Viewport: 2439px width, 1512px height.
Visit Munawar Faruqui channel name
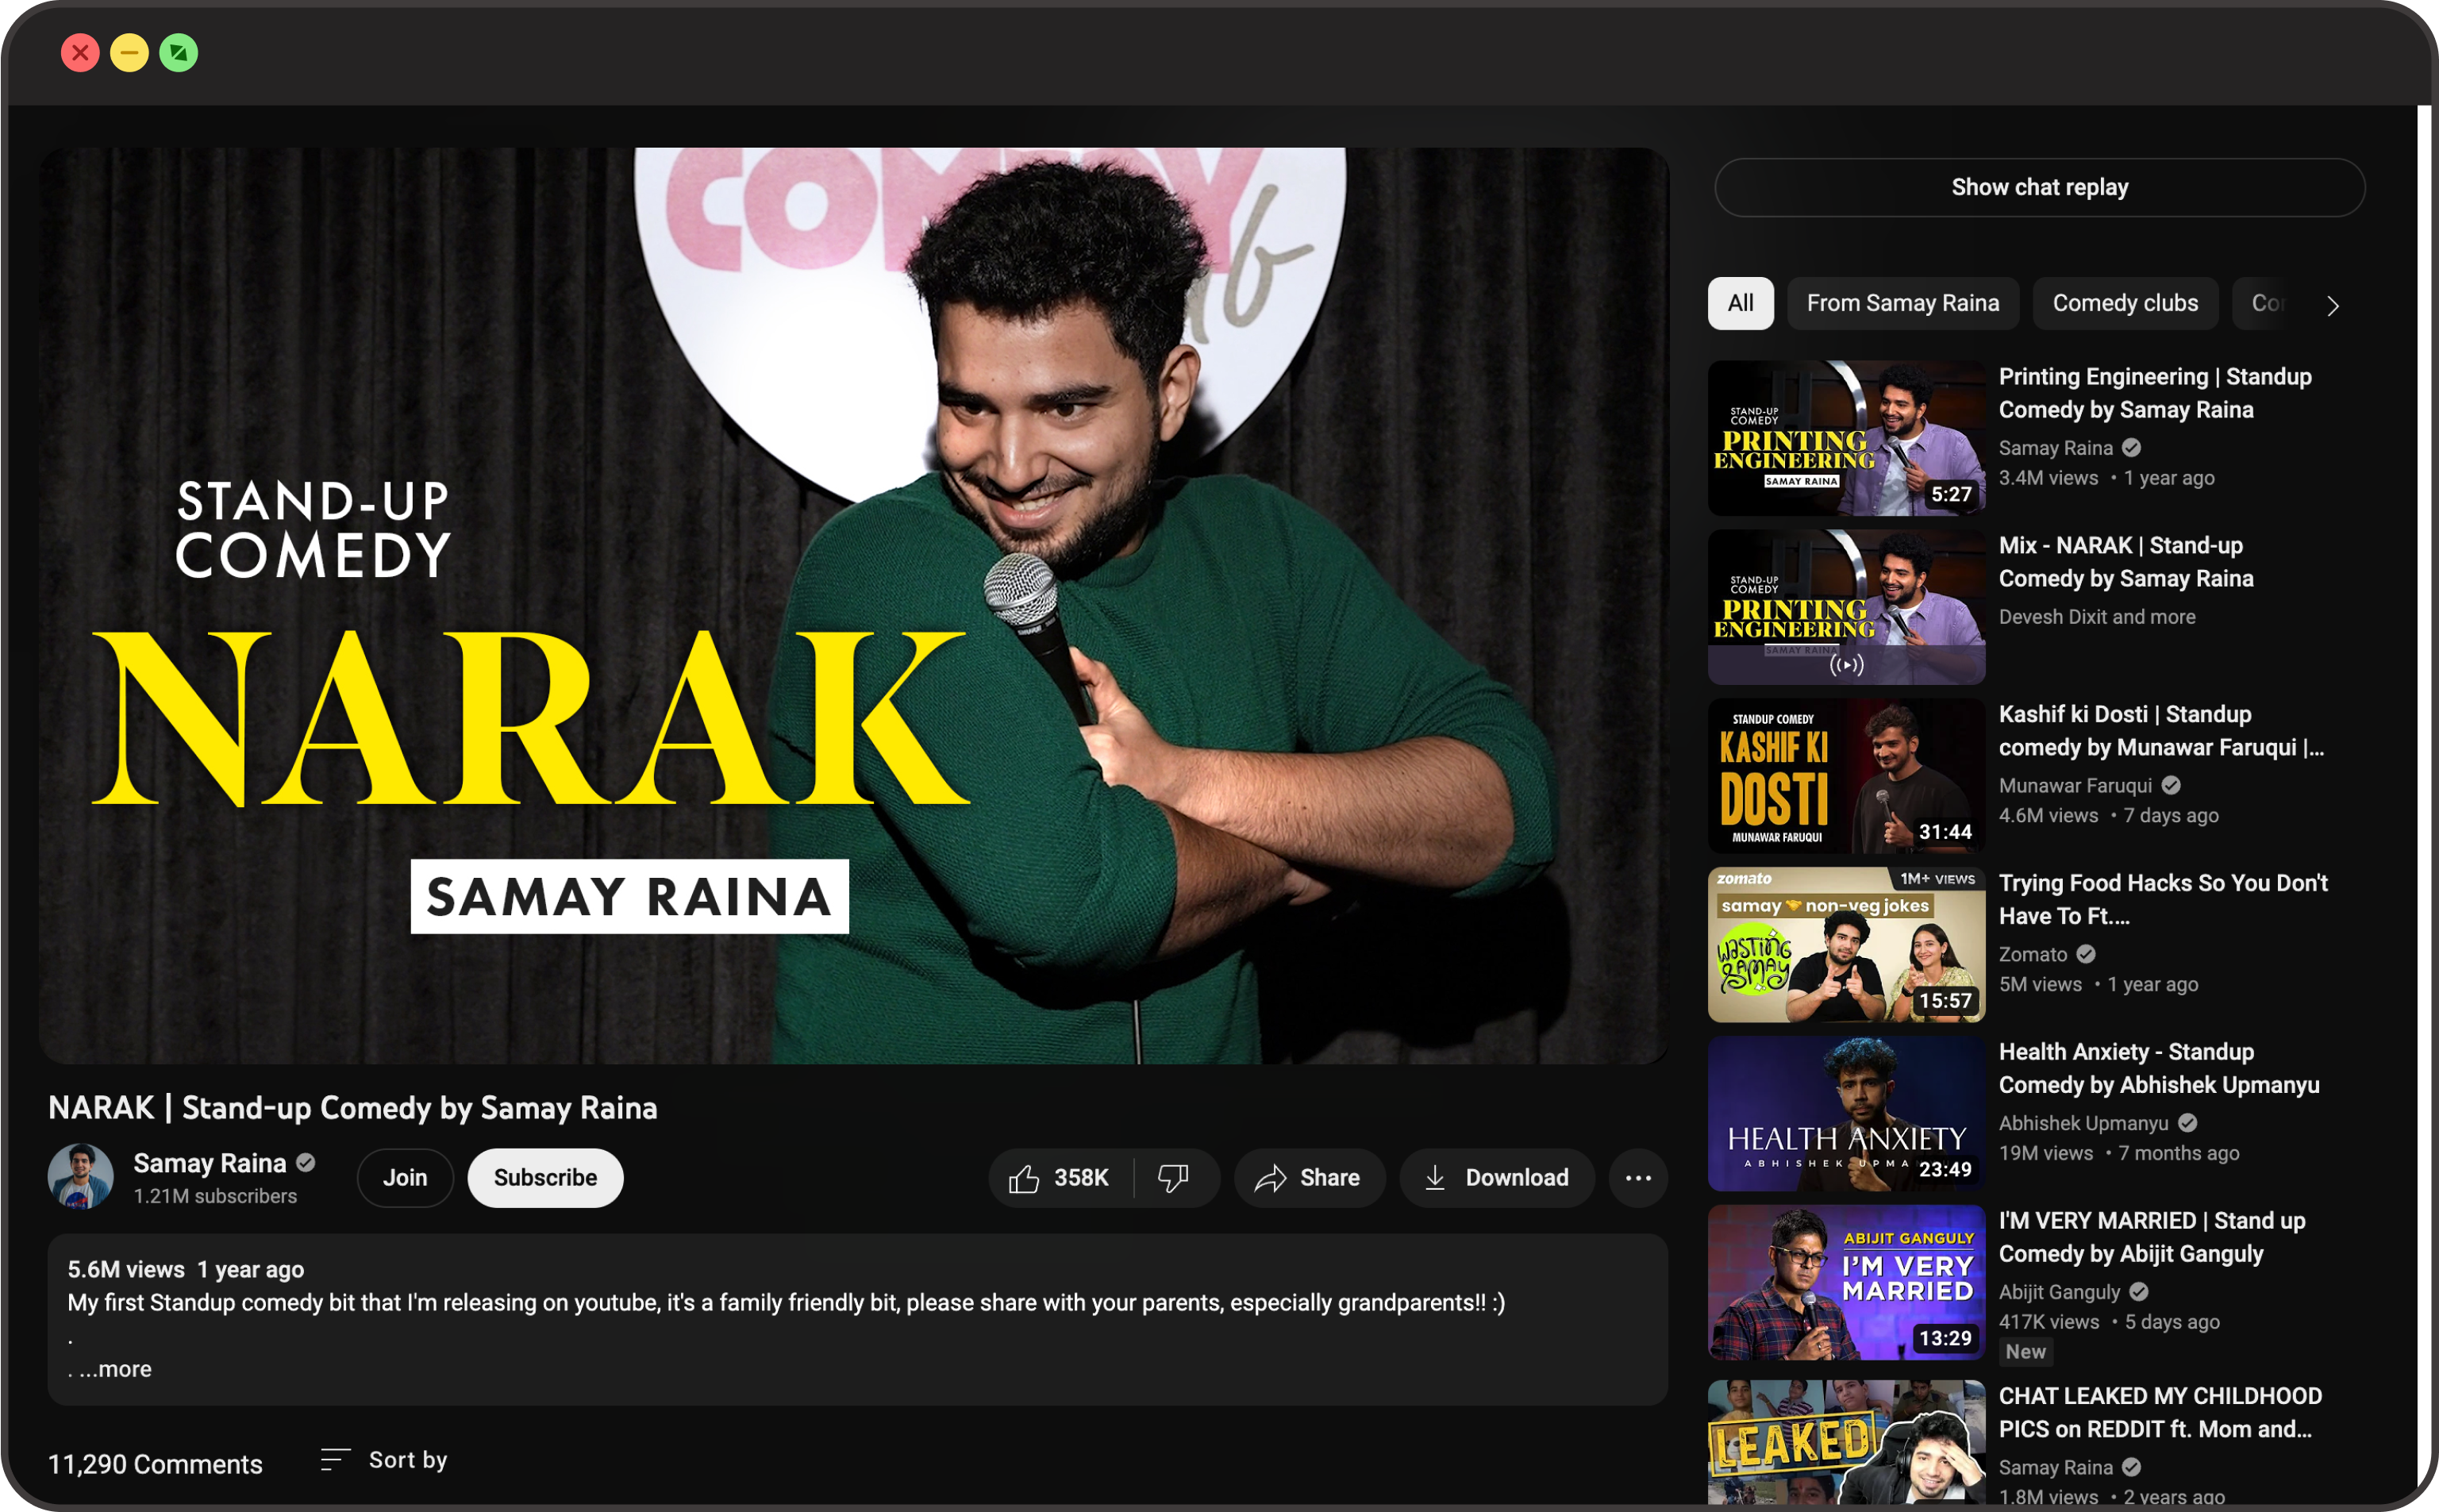[x=2075, y=786]
